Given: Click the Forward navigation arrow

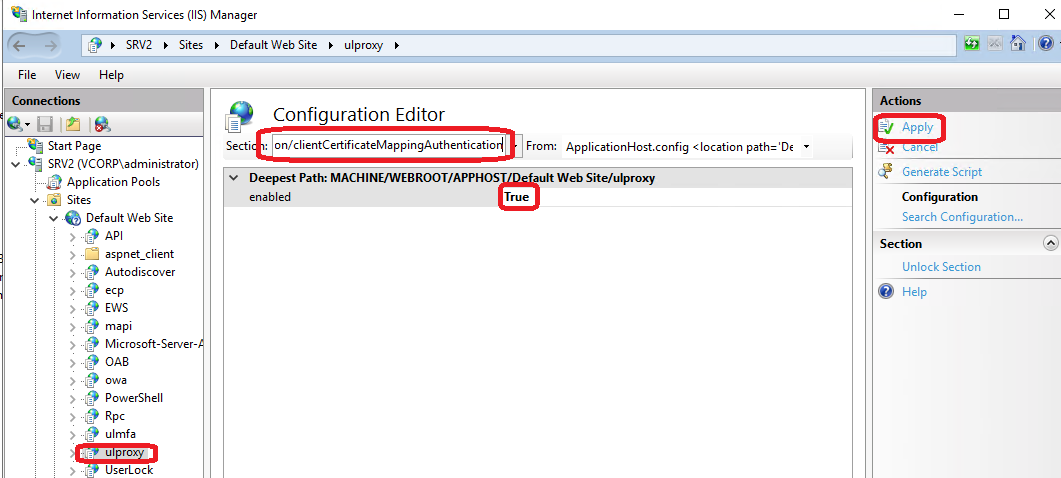Looking at the screenshot, I should click(49, 45).
